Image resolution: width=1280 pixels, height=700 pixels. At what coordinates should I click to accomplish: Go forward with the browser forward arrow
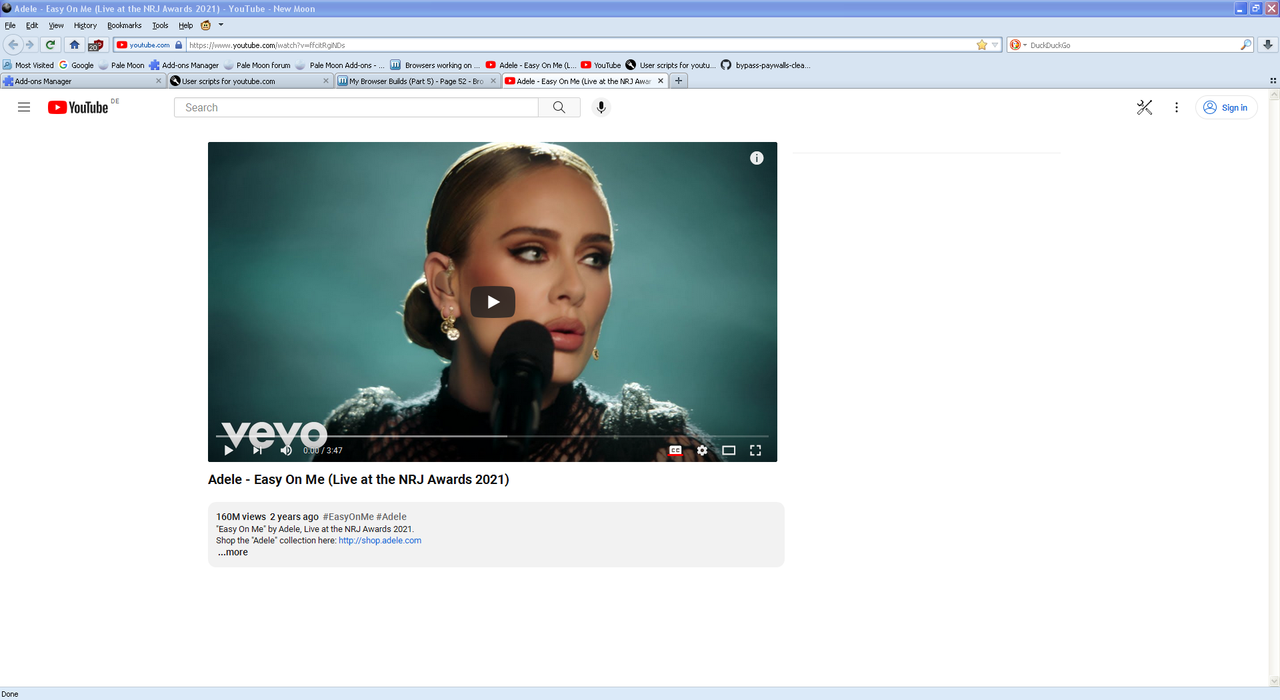[x=30, y=45]
